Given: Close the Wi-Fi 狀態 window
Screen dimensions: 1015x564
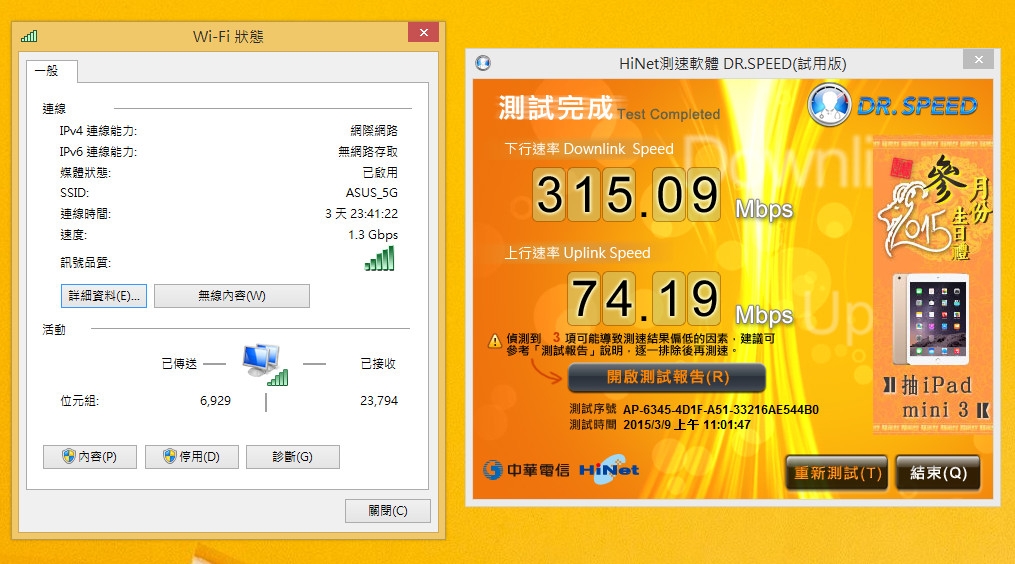Looking at the screenshot, I should (423, 32).
